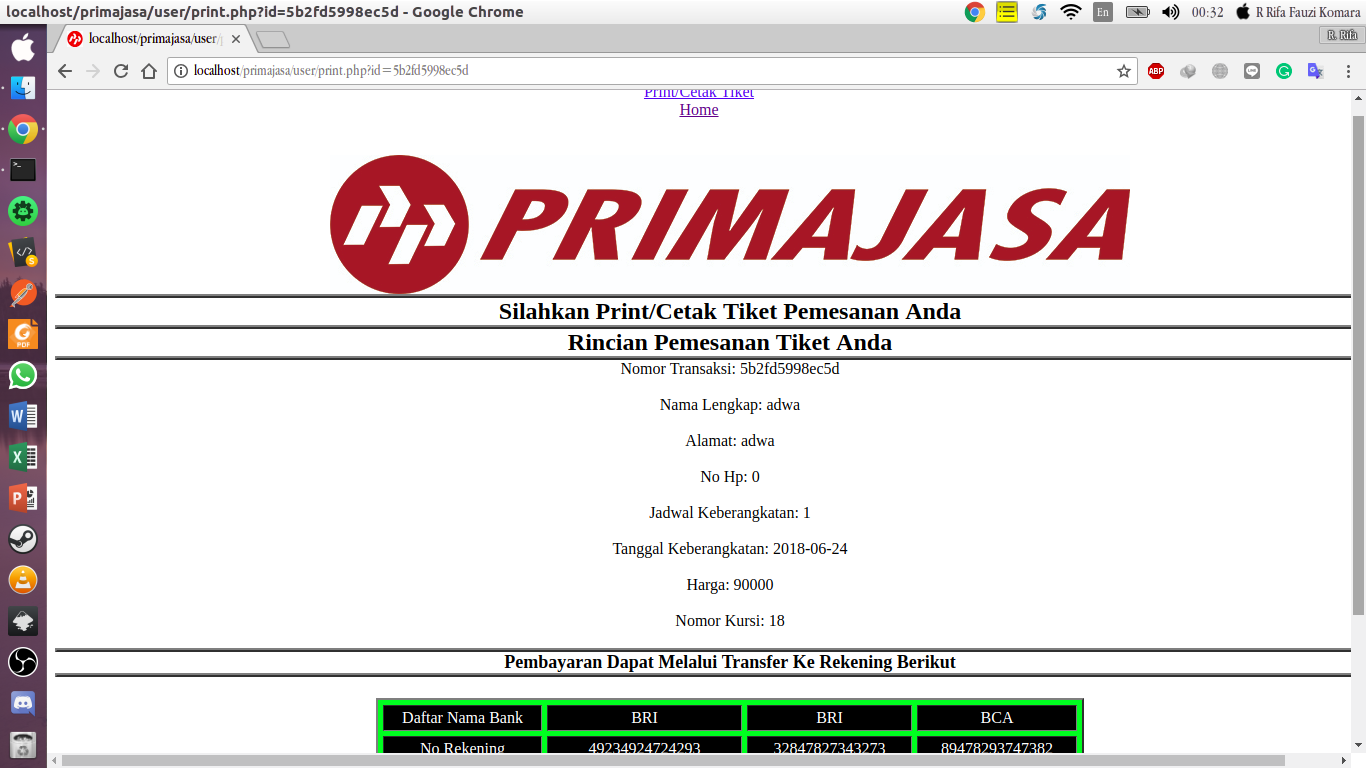Click the Daftar Nama Bank cell
Screen dimensions: 1366x768
pyautogui.click(x=462, y=718)
